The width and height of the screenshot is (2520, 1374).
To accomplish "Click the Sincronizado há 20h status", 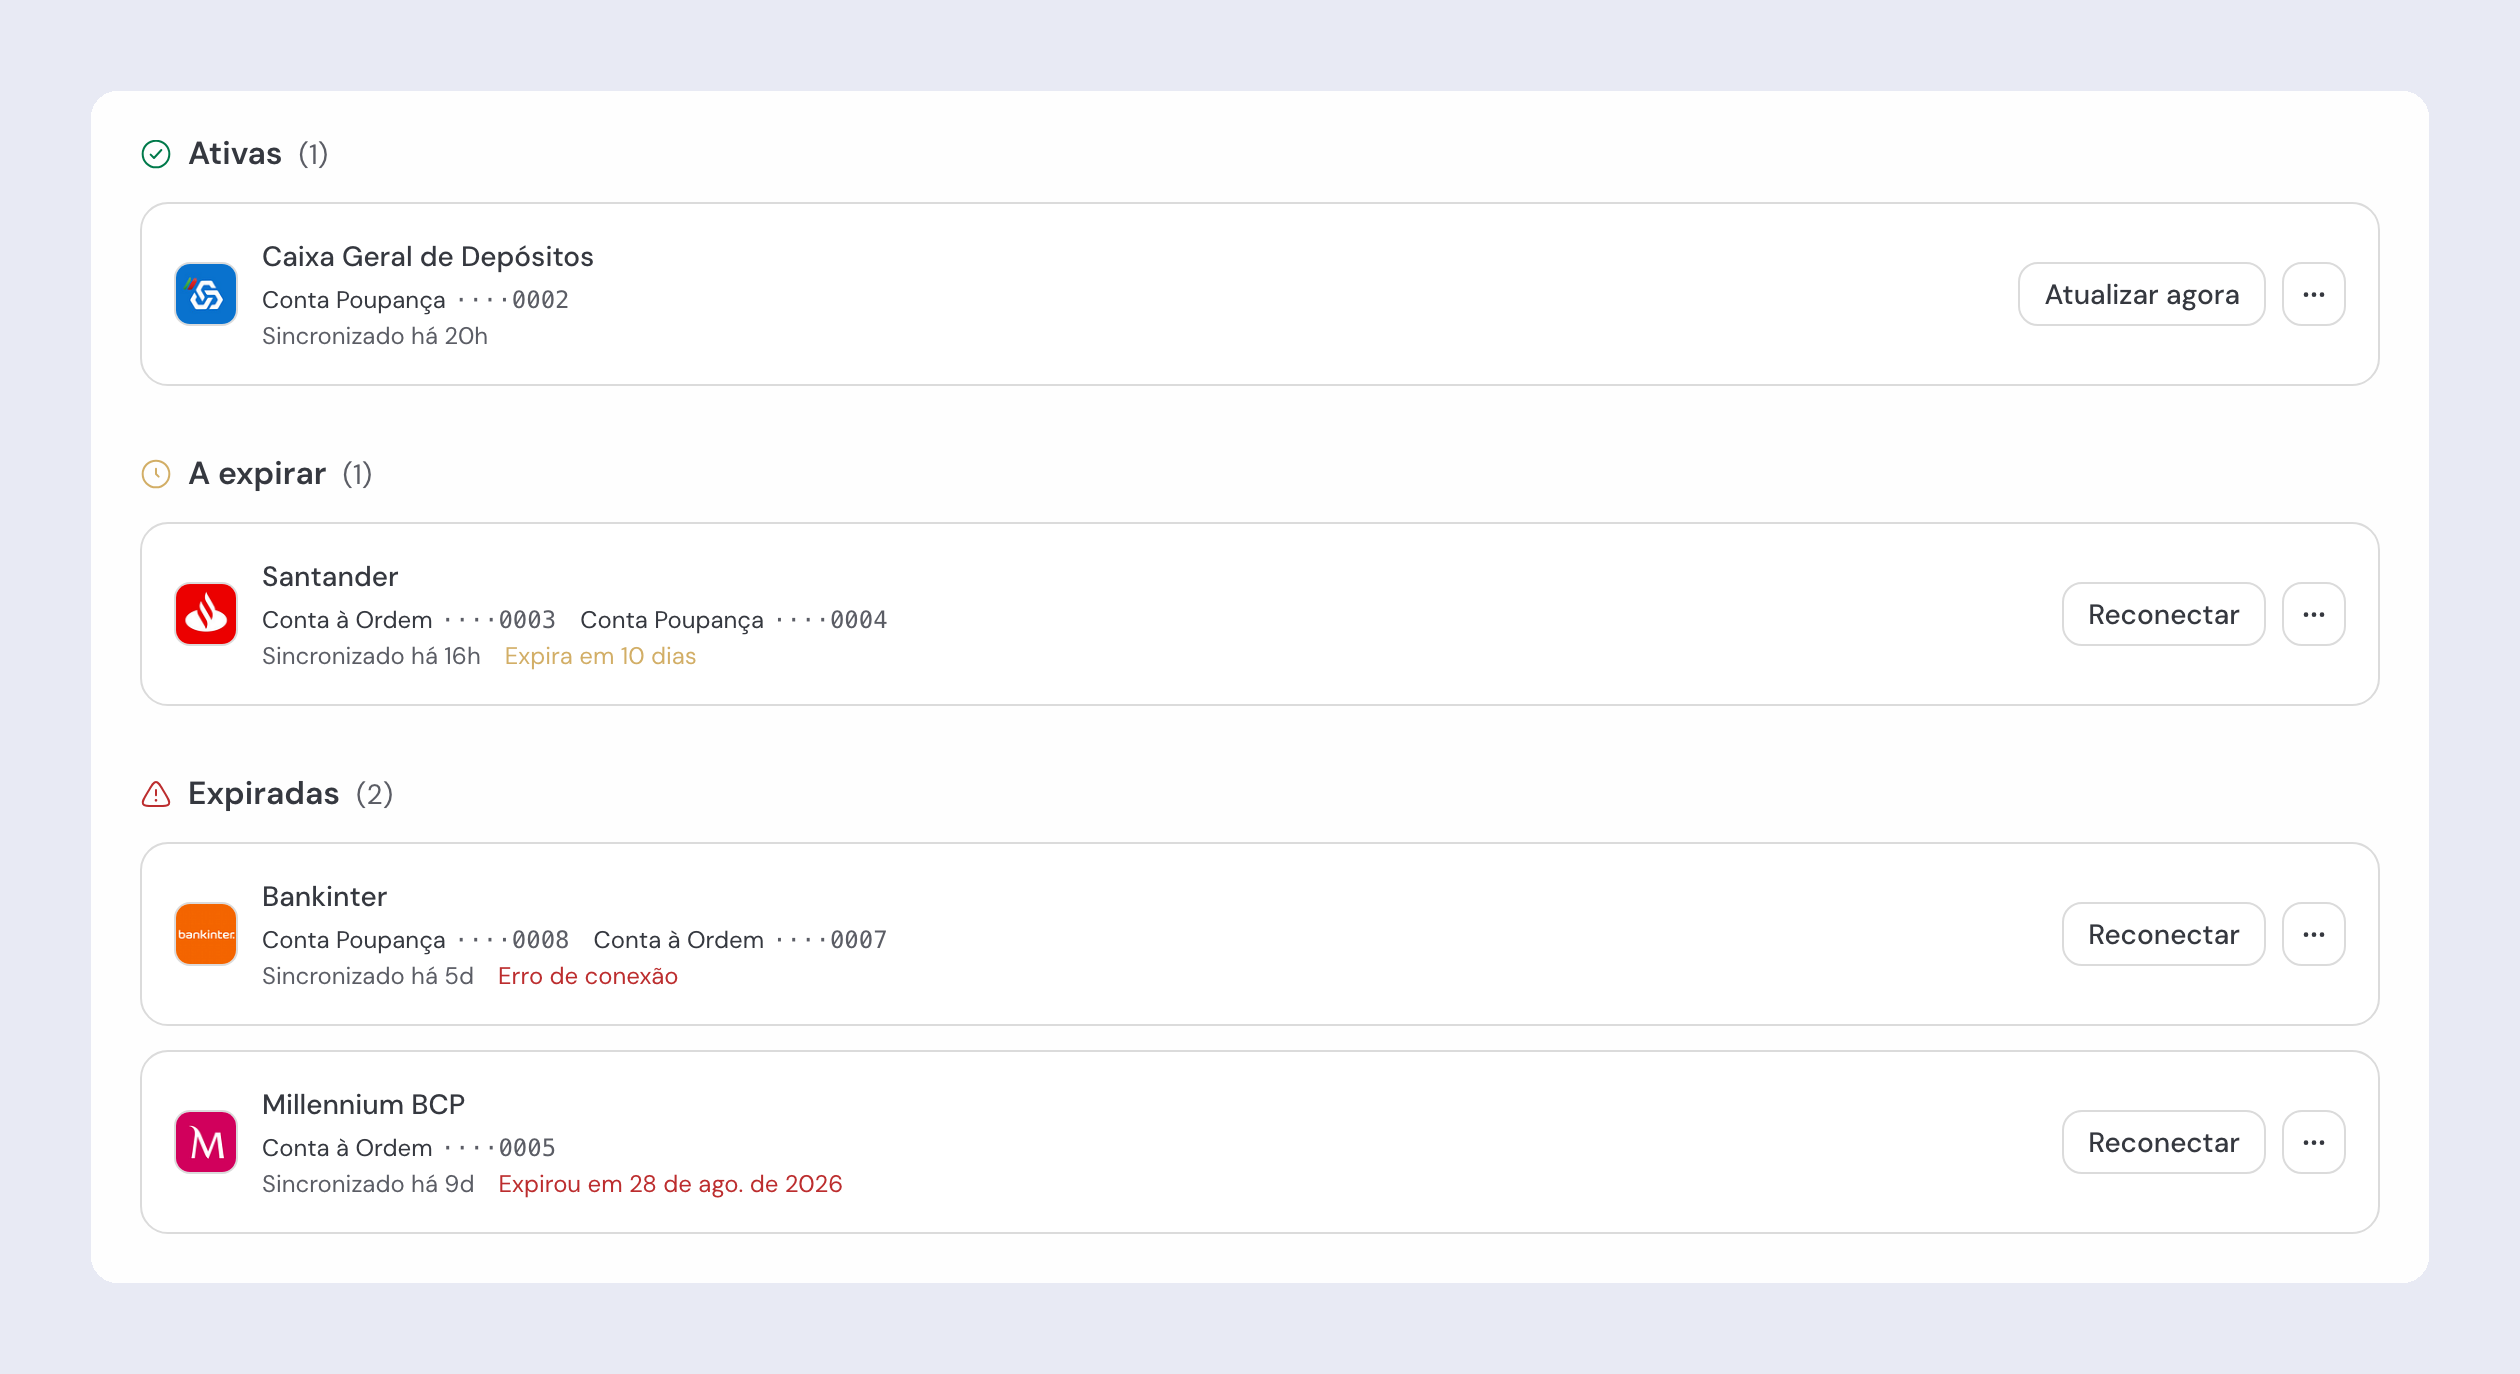I will (375, 336).
